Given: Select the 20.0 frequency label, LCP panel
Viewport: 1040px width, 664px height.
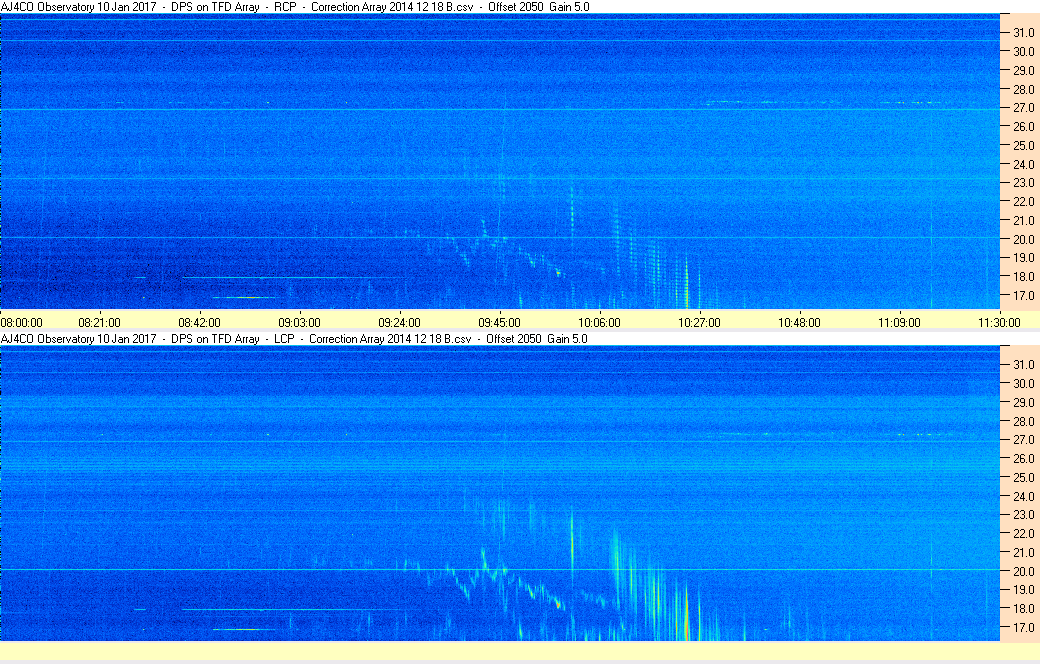Looking at the screenshot, I should (x=1023, y=571).
